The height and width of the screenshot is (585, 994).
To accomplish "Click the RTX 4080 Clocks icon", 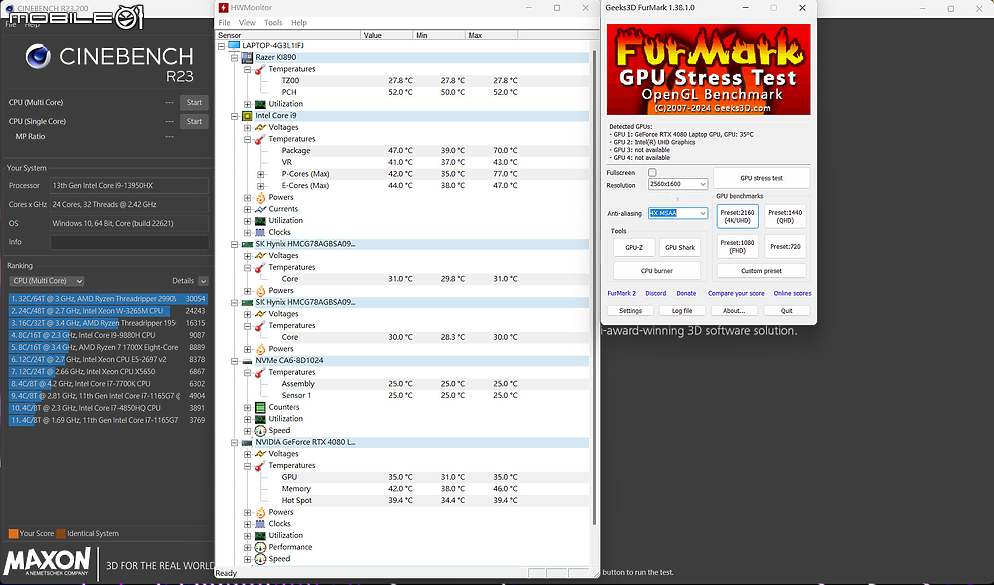I will coord(260,524).
